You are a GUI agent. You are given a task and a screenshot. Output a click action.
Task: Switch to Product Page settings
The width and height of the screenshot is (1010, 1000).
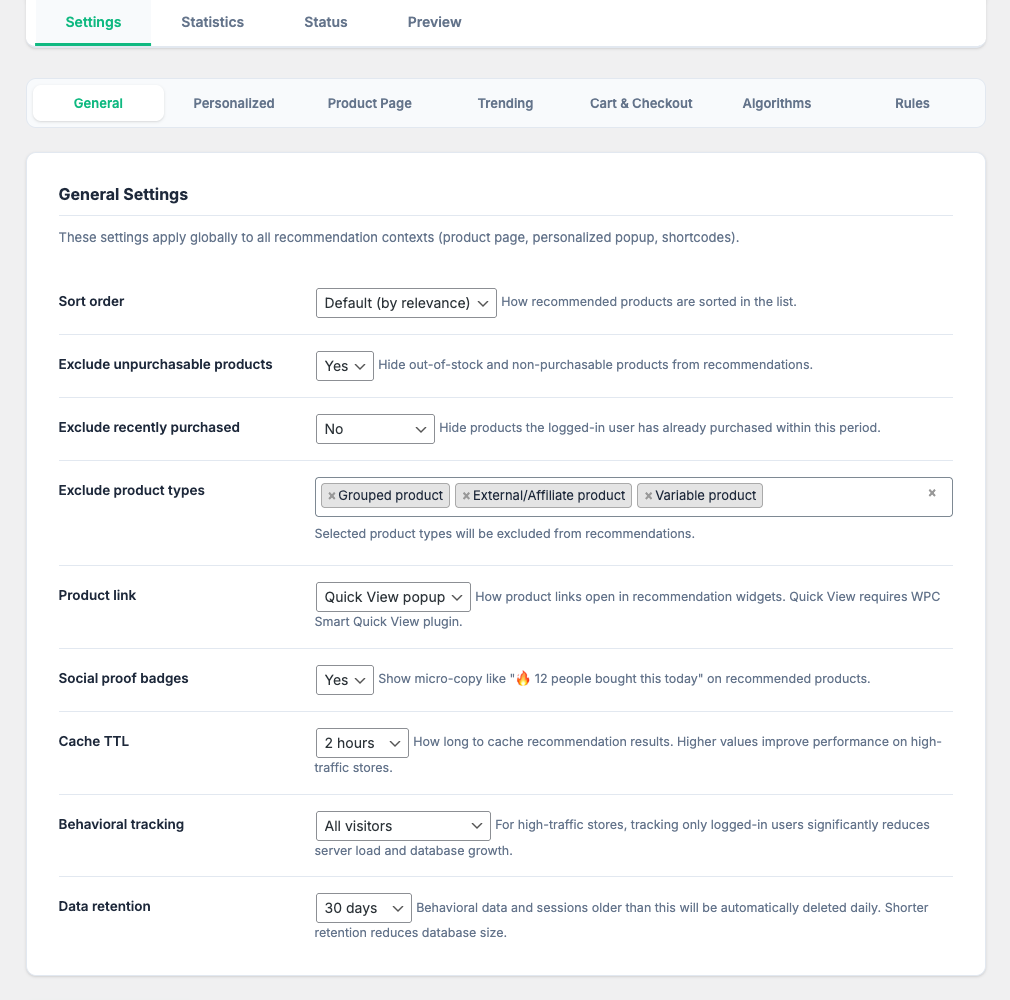coord(369,103)
